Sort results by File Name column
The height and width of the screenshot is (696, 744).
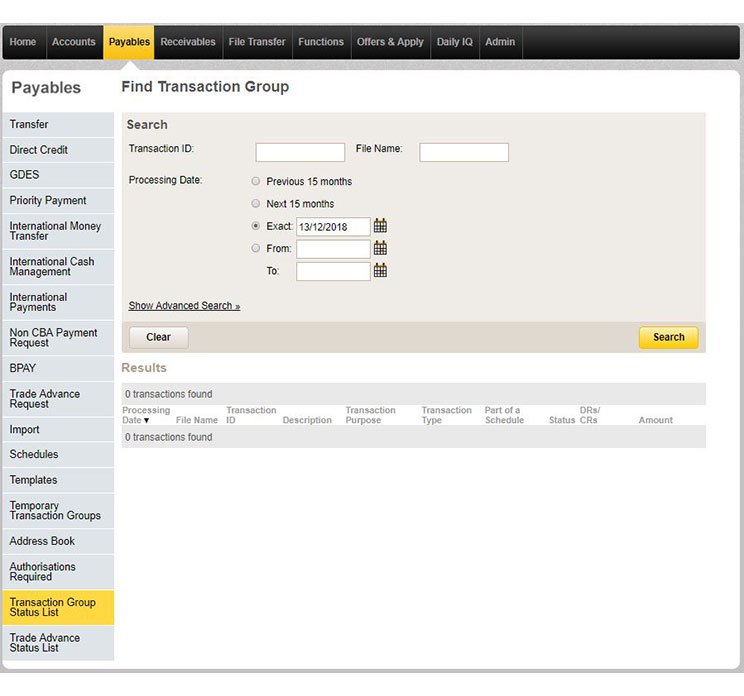click(x=197, y=420)
